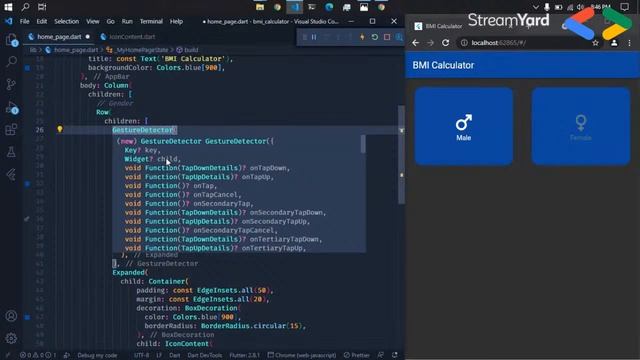Click the Prettier status bar item
The height and width of the screenshot is (360, 640).
356,355
